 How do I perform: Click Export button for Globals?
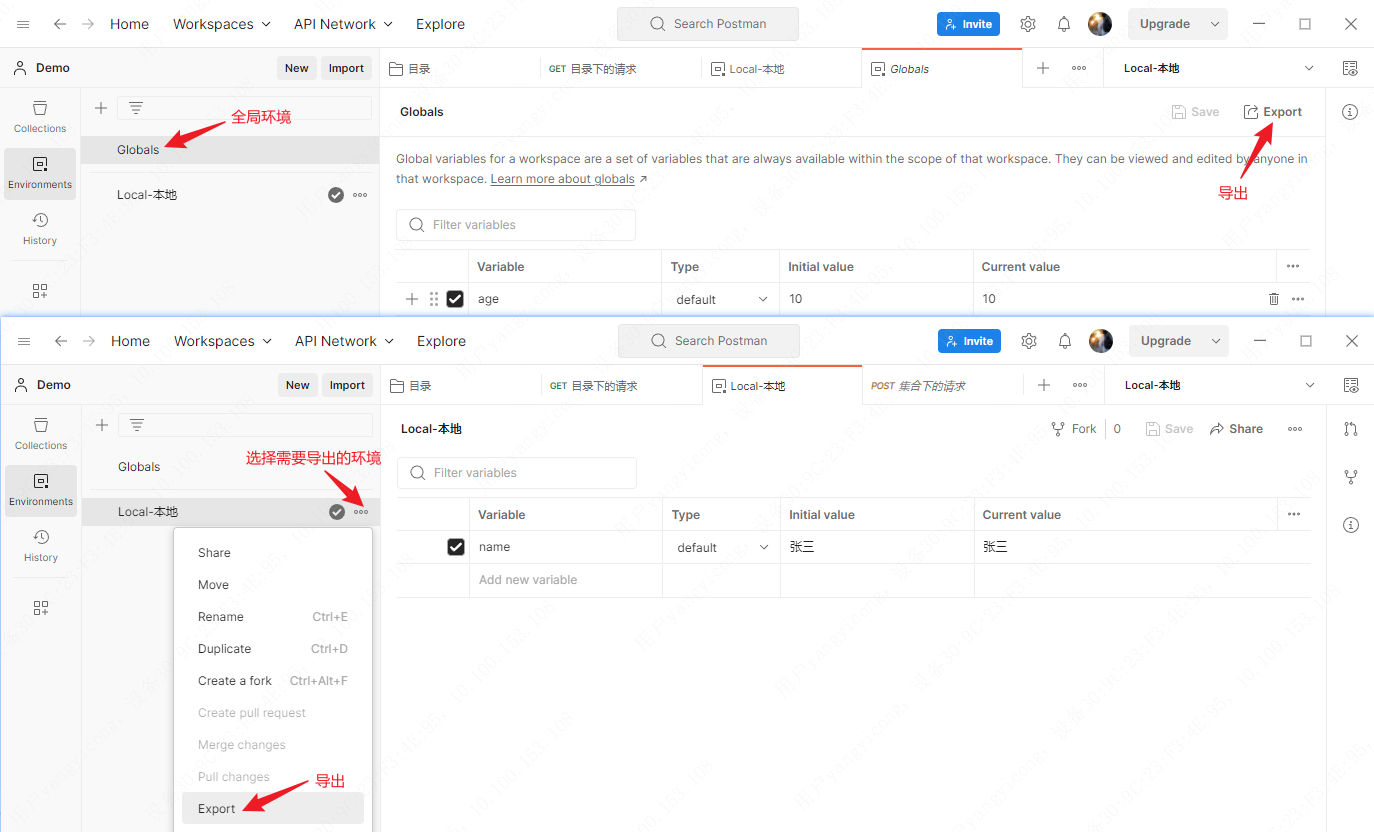pyautogui.click(x=1273, y=112)
